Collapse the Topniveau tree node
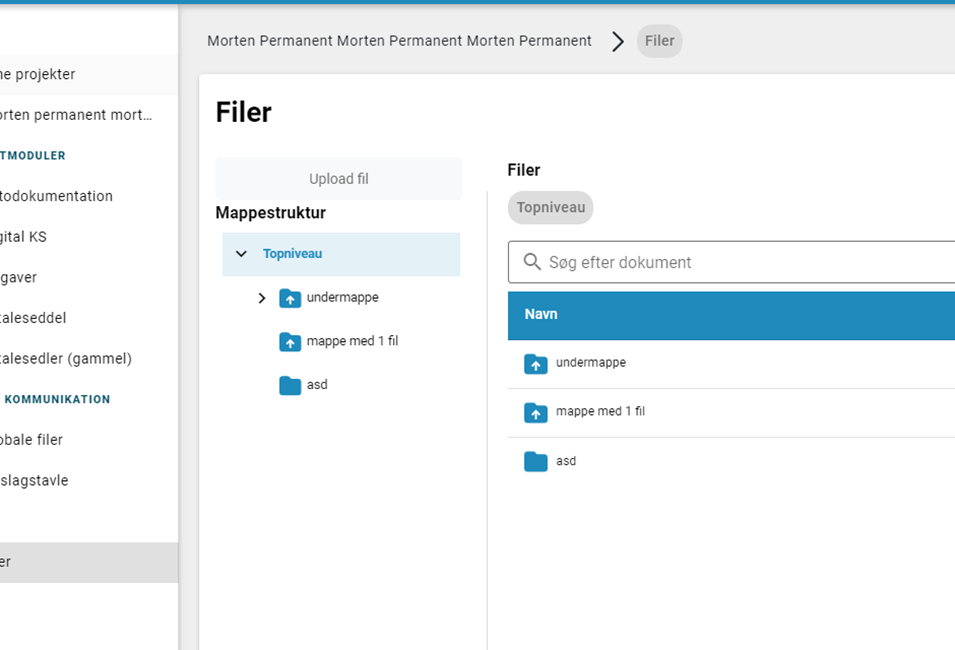This screenshot has height=650, width=955. (x=241, y=253)
